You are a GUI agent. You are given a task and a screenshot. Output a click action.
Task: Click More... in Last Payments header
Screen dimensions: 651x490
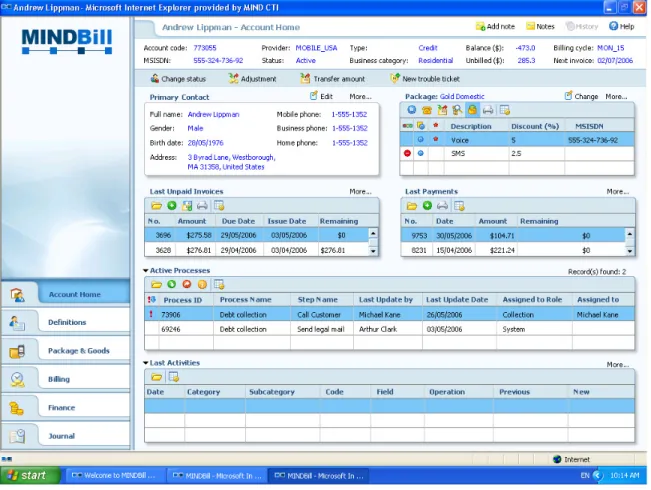coord(617,191)
